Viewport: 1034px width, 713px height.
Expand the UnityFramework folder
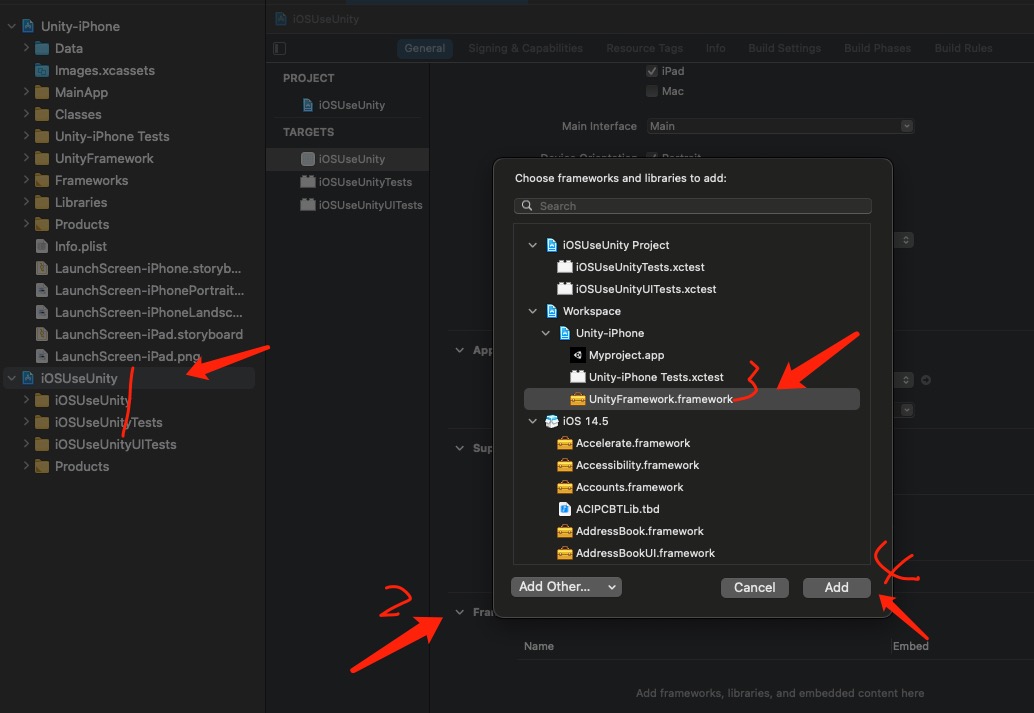click(26, 158)
